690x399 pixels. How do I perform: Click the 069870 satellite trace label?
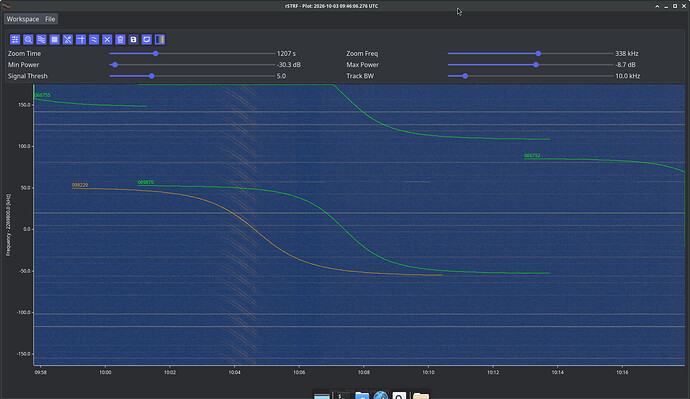[146, 182]
